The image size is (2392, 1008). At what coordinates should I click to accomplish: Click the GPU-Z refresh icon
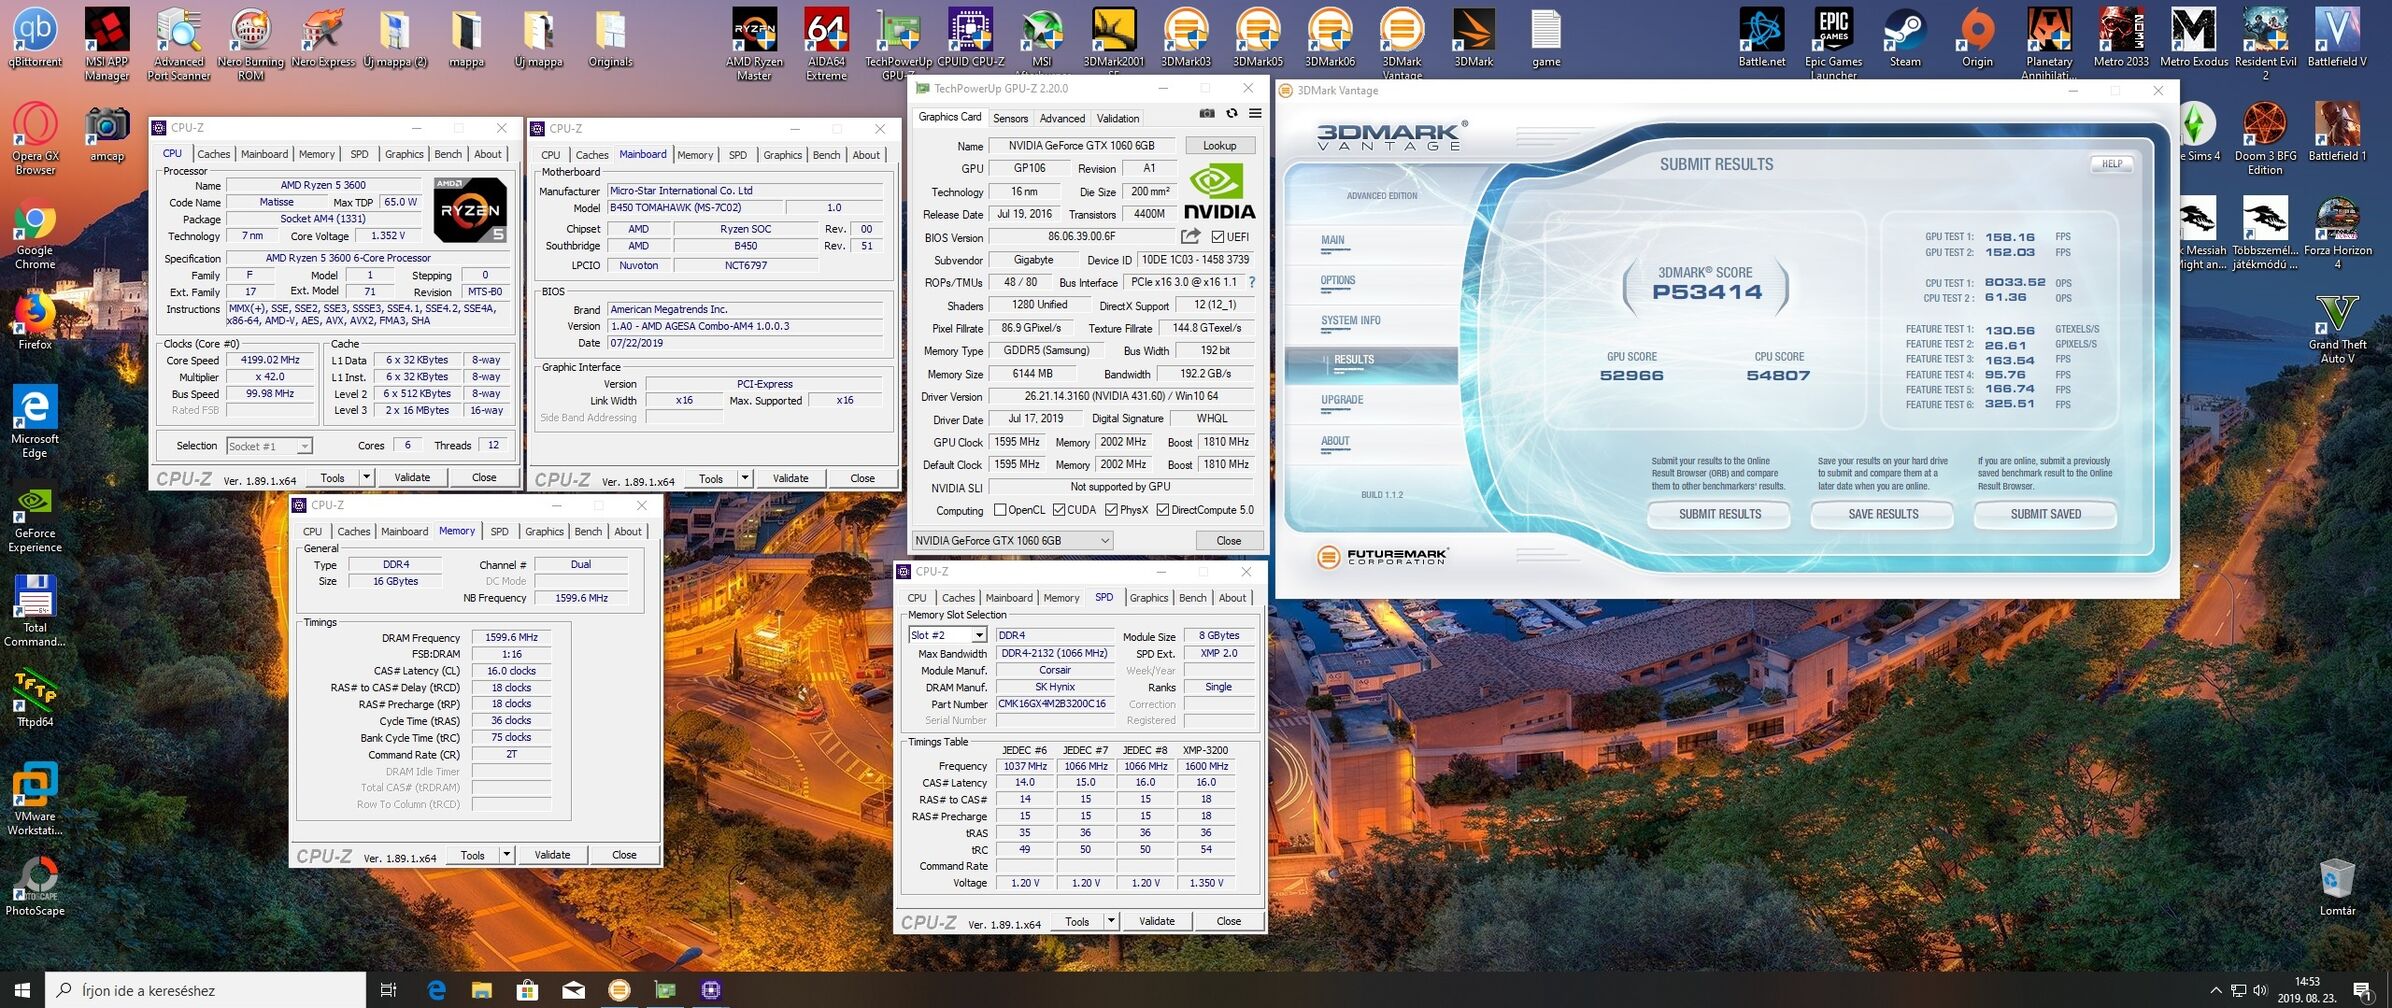(x=1232, y=114)
